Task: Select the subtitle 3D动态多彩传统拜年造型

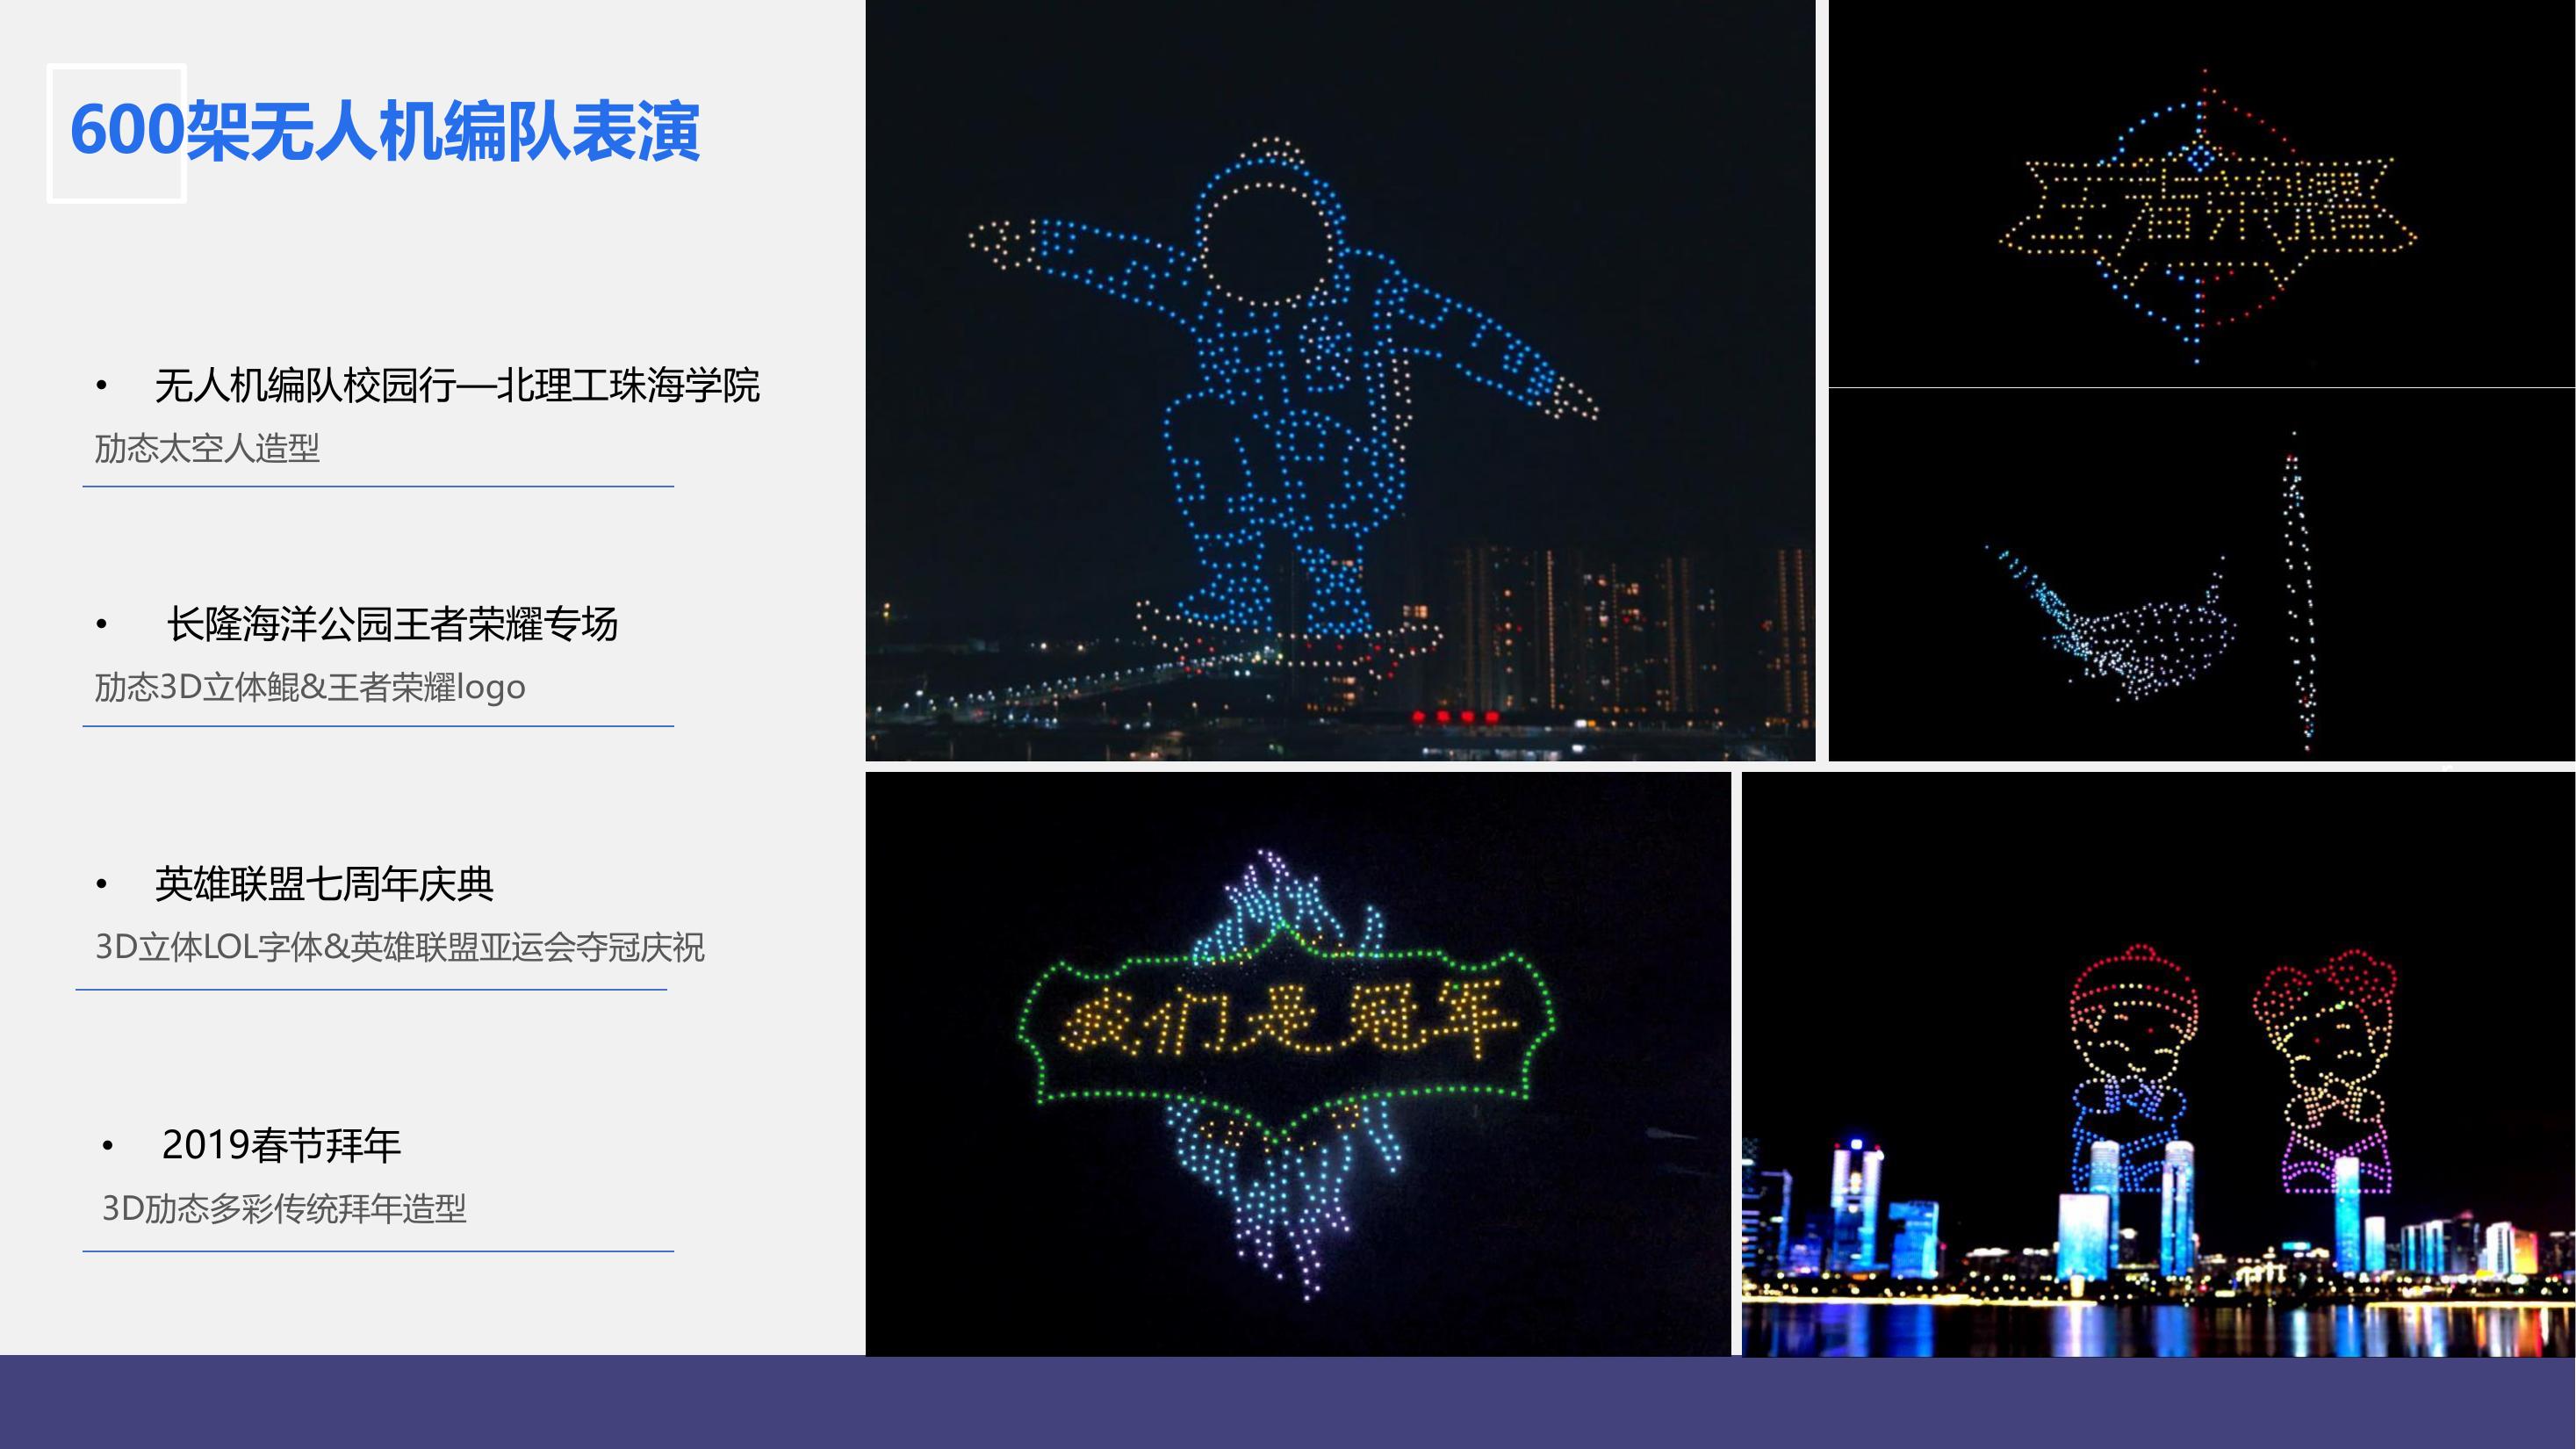Action: pos(284,1208)
